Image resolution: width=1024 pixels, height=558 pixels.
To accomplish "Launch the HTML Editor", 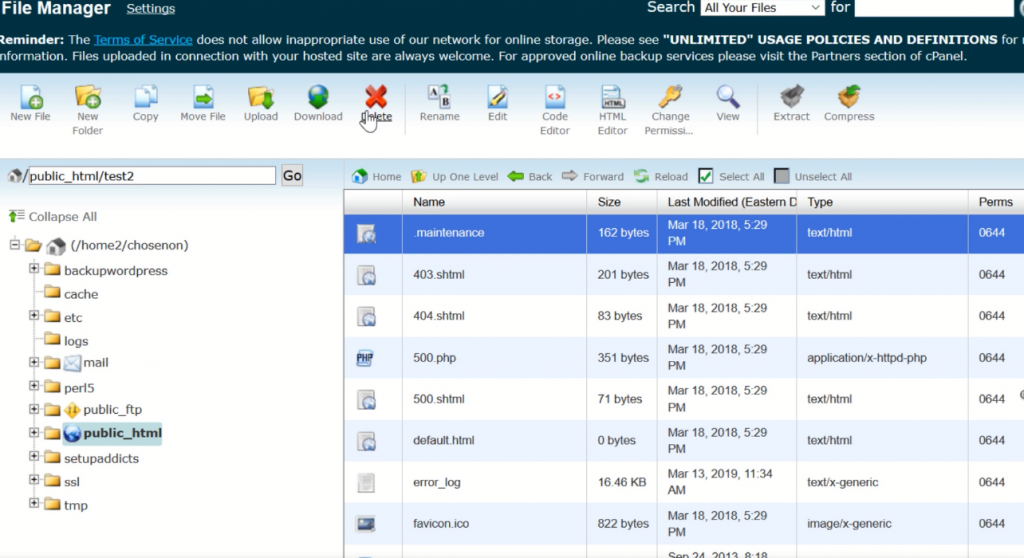I will tap(613, 97).
